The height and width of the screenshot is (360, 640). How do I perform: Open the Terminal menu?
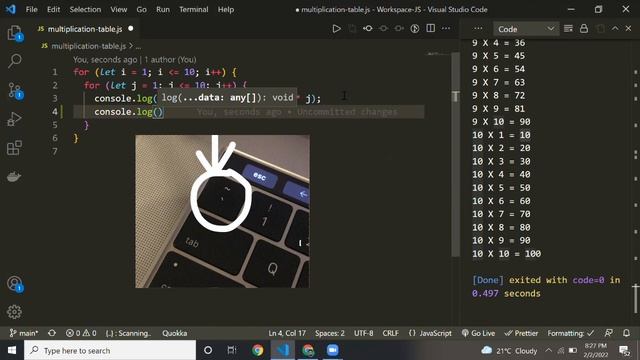coord(193,9)
